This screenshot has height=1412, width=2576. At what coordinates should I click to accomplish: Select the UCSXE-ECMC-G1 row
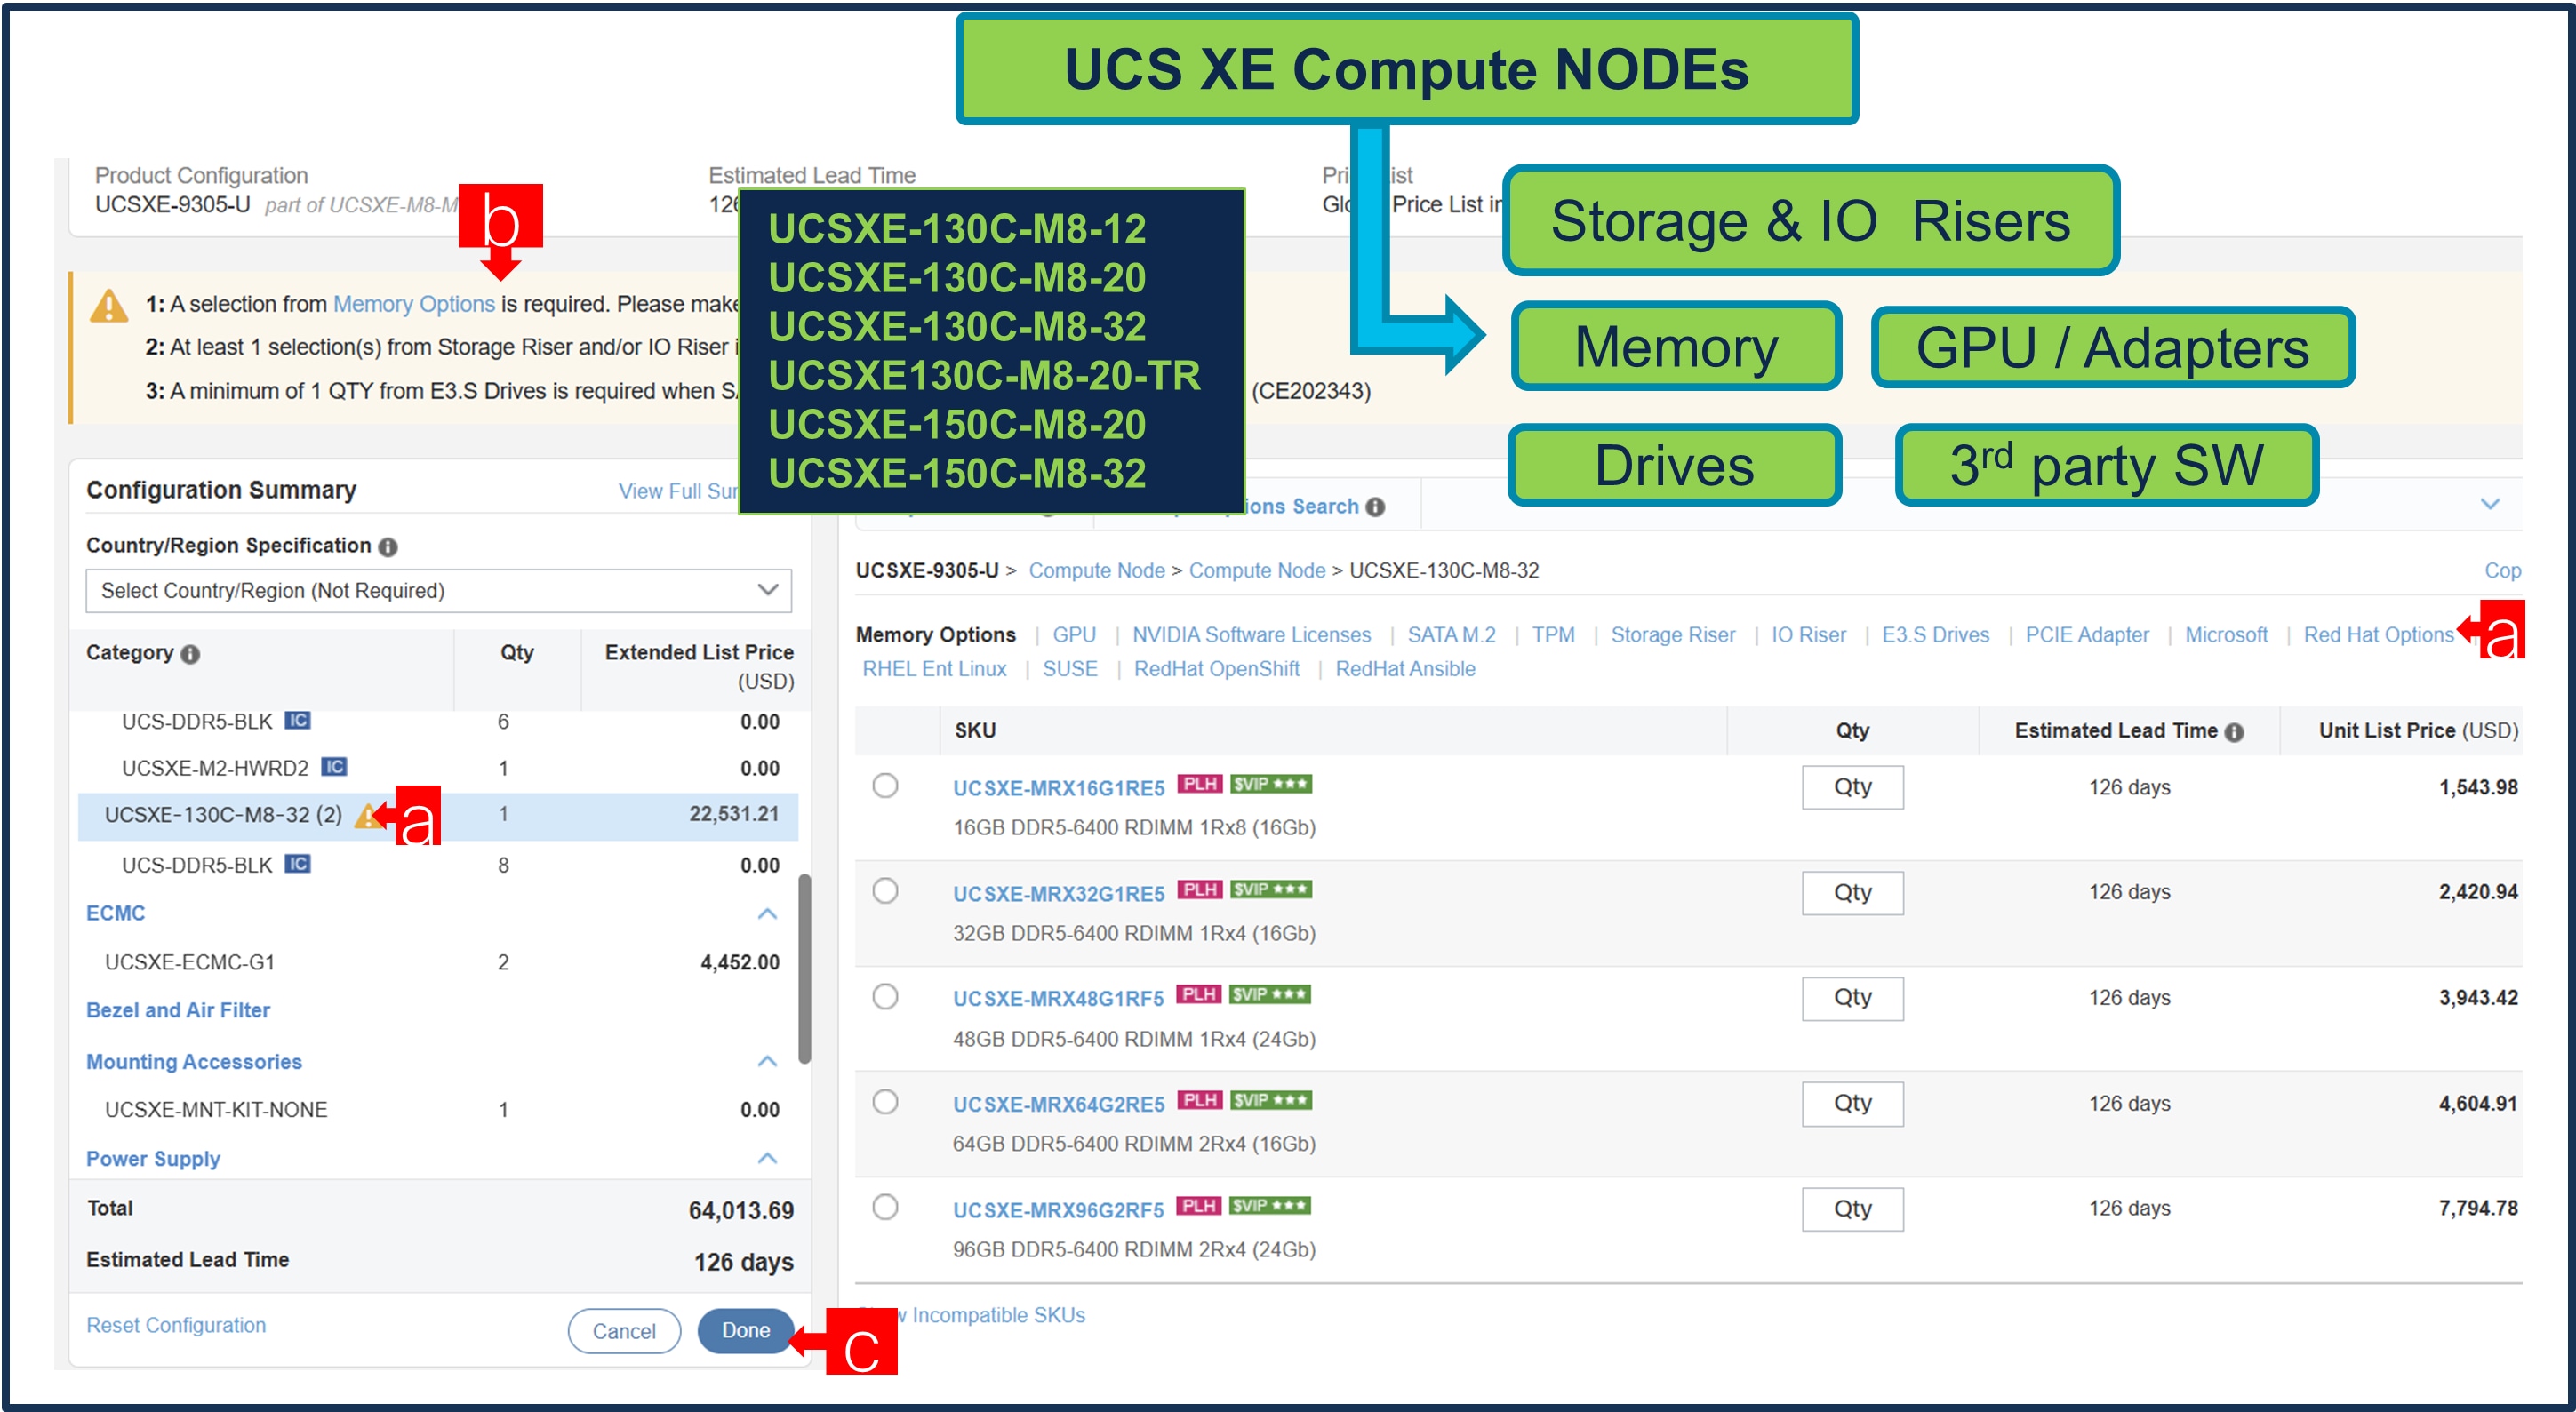tap(438, 963)
